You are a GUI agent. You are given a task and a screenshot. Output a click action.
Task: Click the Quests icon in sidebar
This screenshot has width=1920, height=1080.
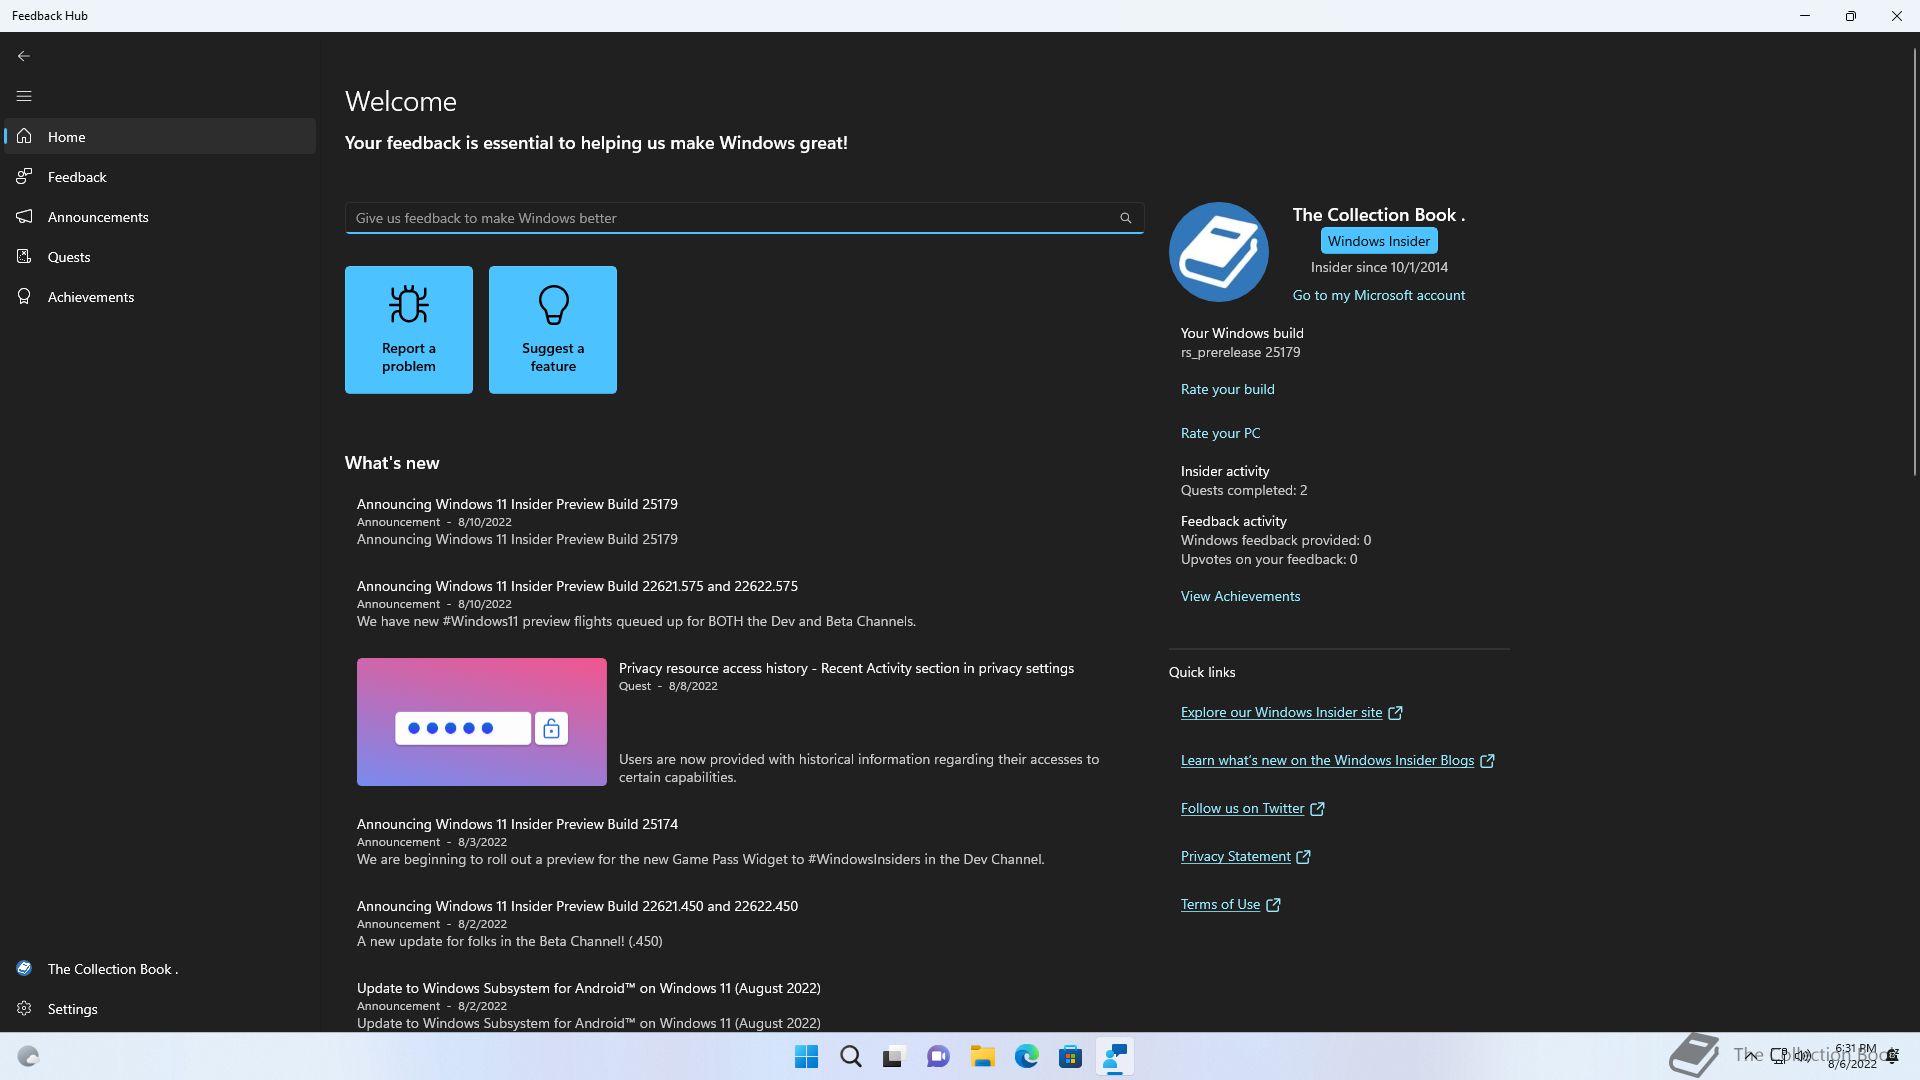coord(24,256)
